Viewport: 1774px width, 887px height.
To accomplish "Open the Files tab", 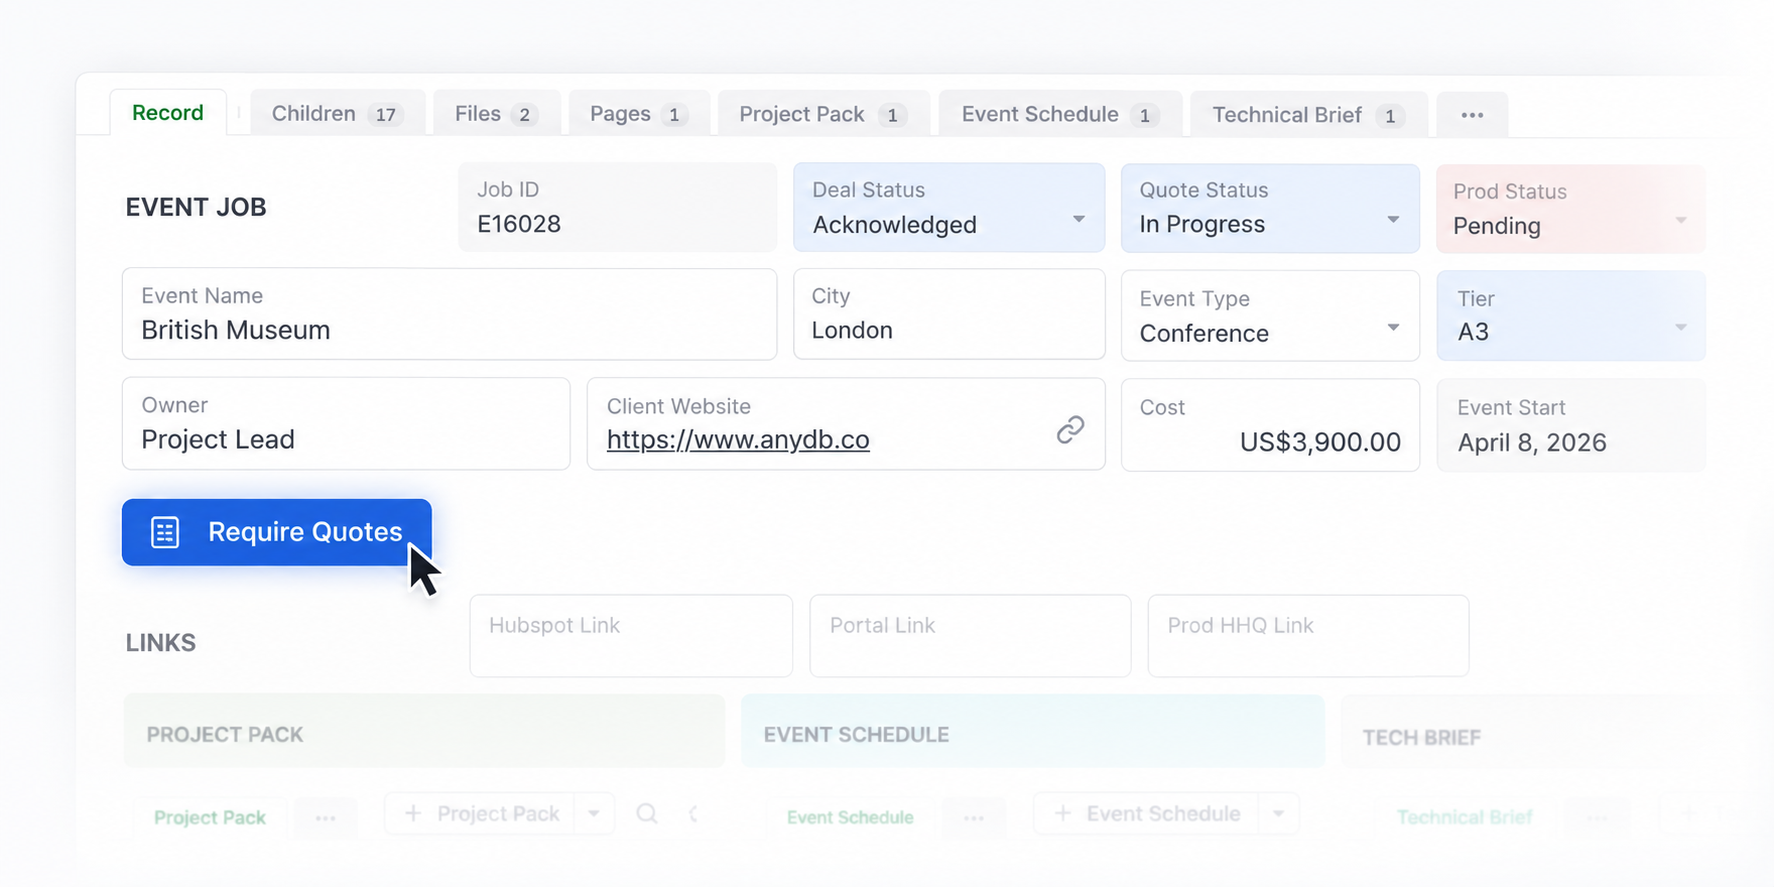I will pyautogui.click(x=496, y=114).
